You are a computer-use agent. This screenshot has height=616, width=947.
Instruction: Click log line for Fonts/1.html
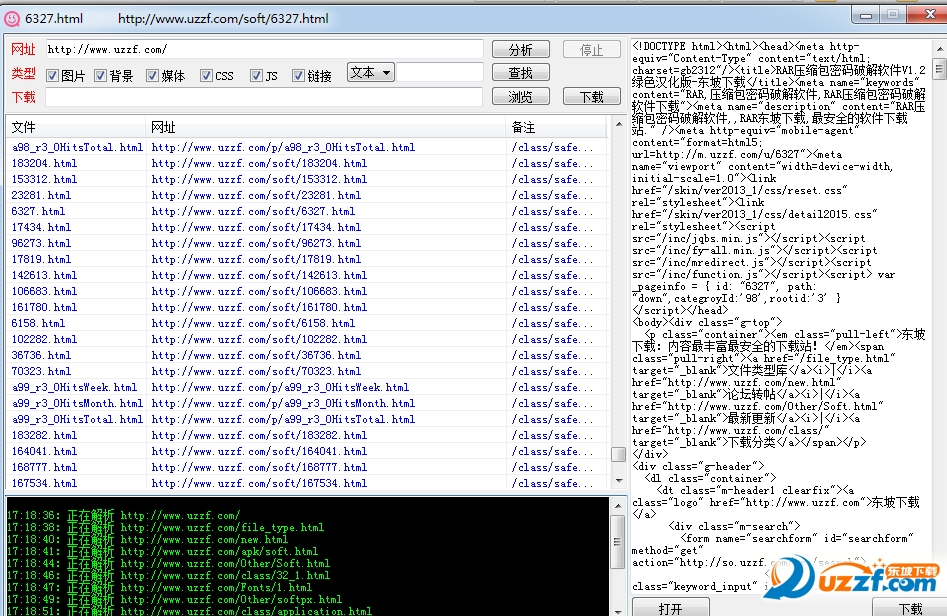tap(159, 587)
